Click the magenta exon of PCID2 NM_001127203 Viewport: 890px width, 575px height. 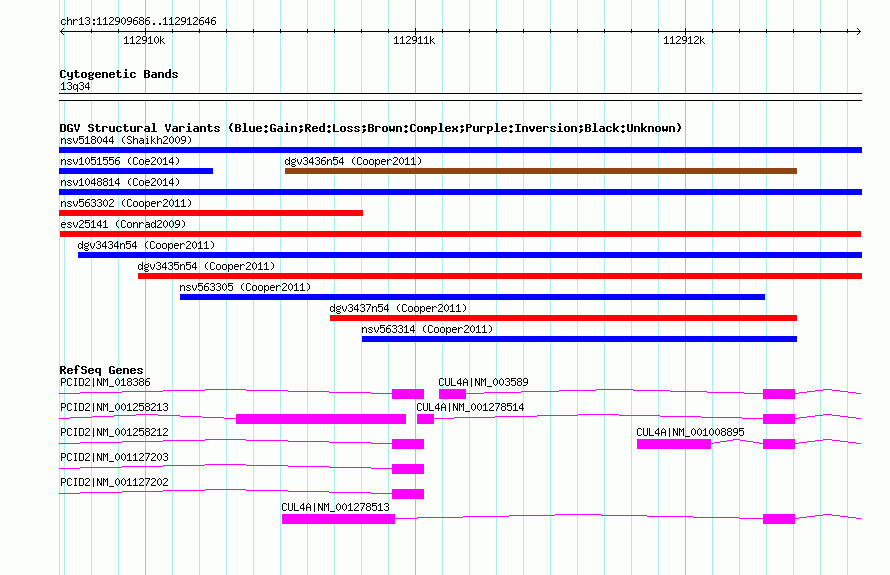[408, 469]
